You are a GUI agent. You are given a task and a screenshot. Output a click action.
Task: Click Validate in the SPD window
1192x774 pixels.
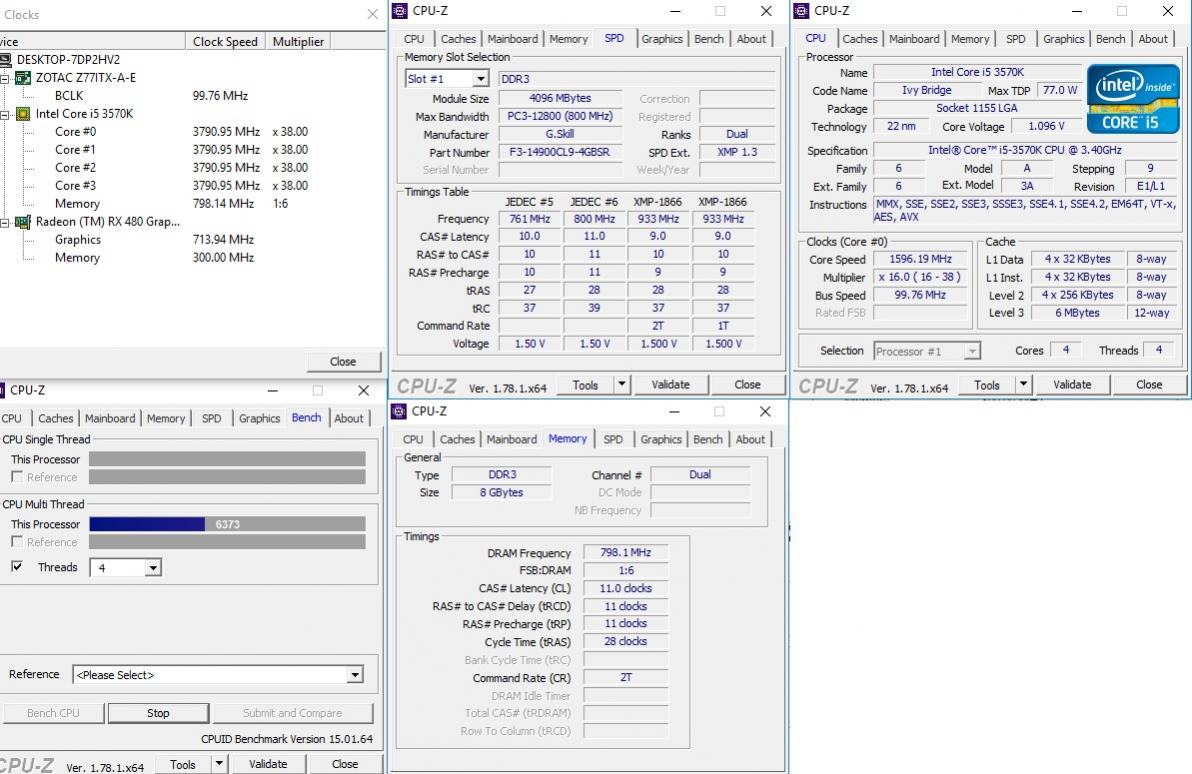[670, 385]
